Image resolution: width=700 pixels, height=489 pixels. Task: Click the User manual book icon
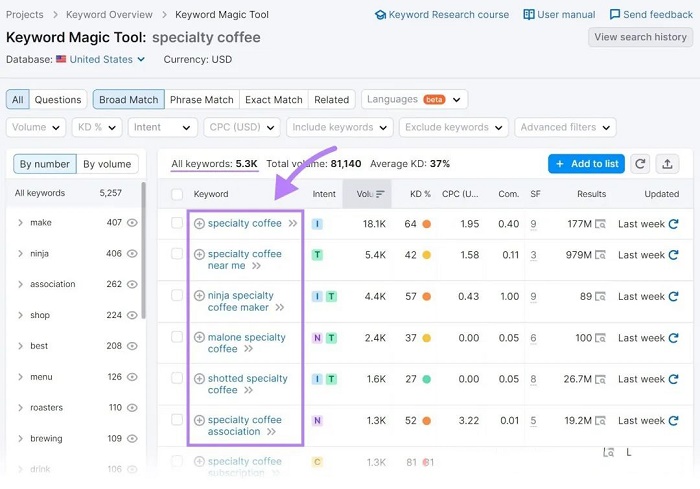pos(529,15)
